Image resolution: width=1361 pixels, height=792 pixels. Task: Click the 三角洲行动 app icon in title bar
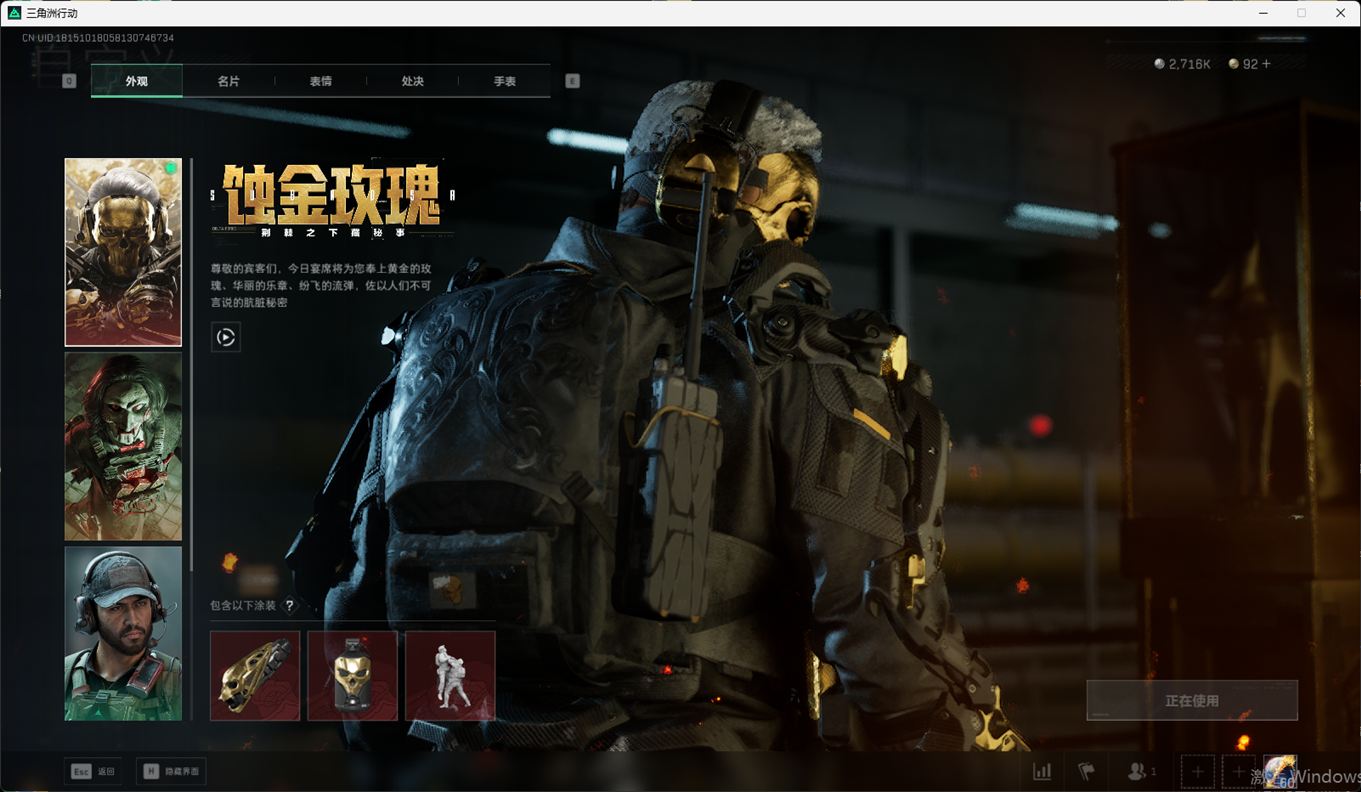14,13
